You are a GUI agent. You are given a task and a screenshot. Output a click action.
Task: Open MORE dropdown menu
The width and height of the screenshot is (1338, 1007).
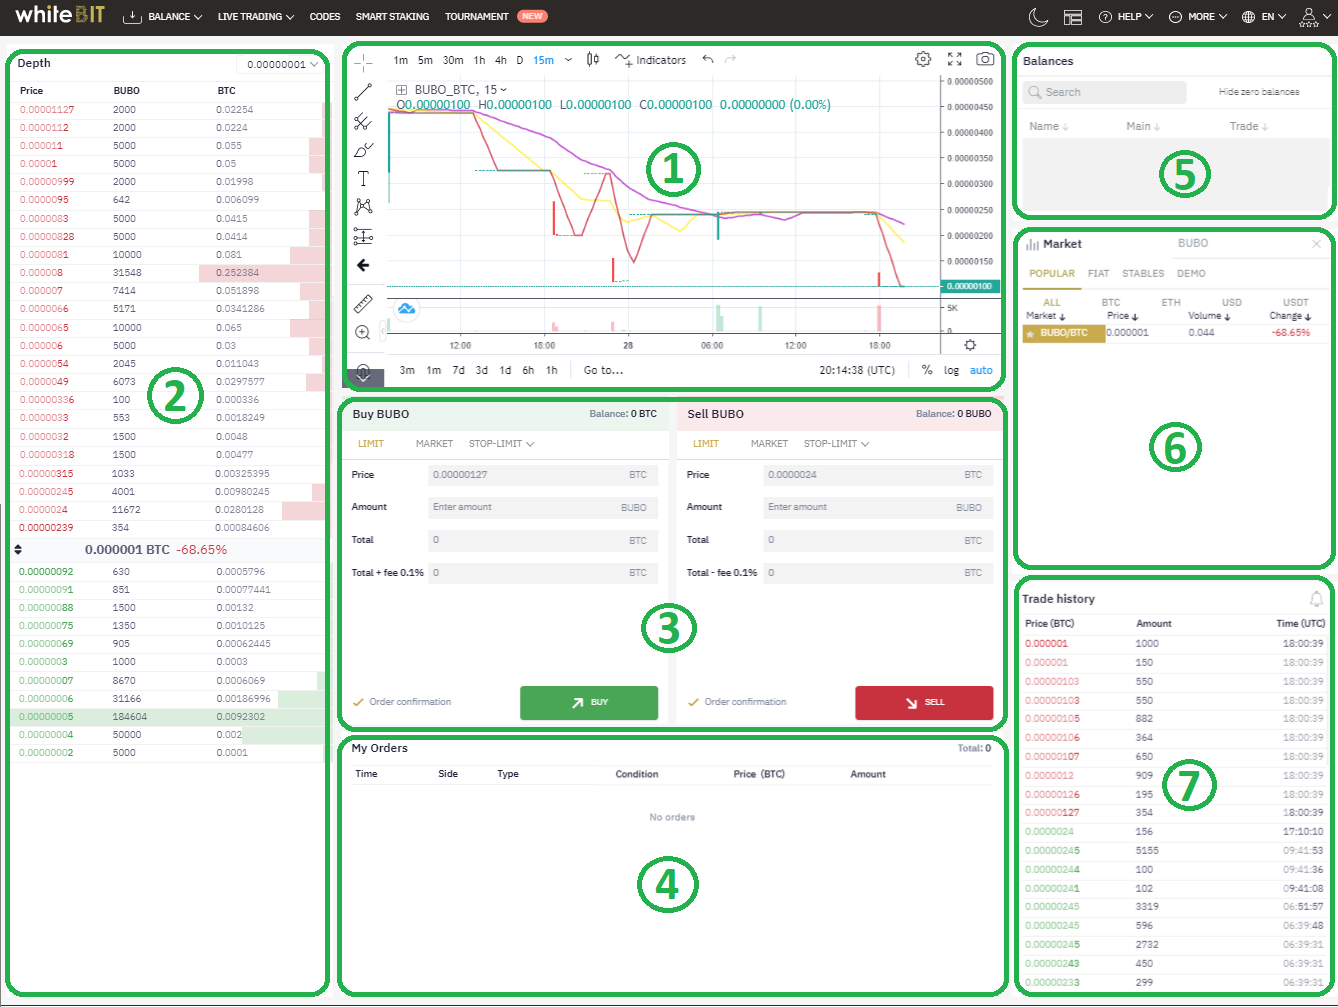coord(1197,17)
